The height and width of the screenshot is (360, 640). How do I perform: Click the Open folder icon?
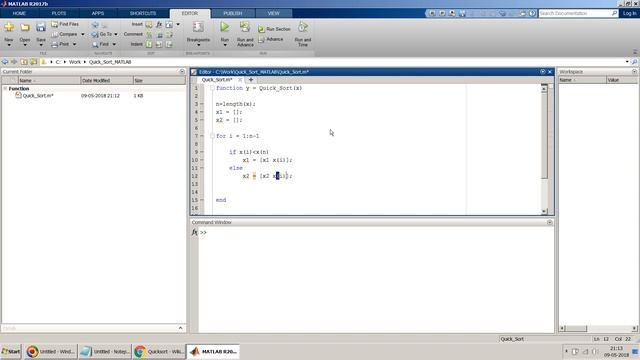(25, 28)
